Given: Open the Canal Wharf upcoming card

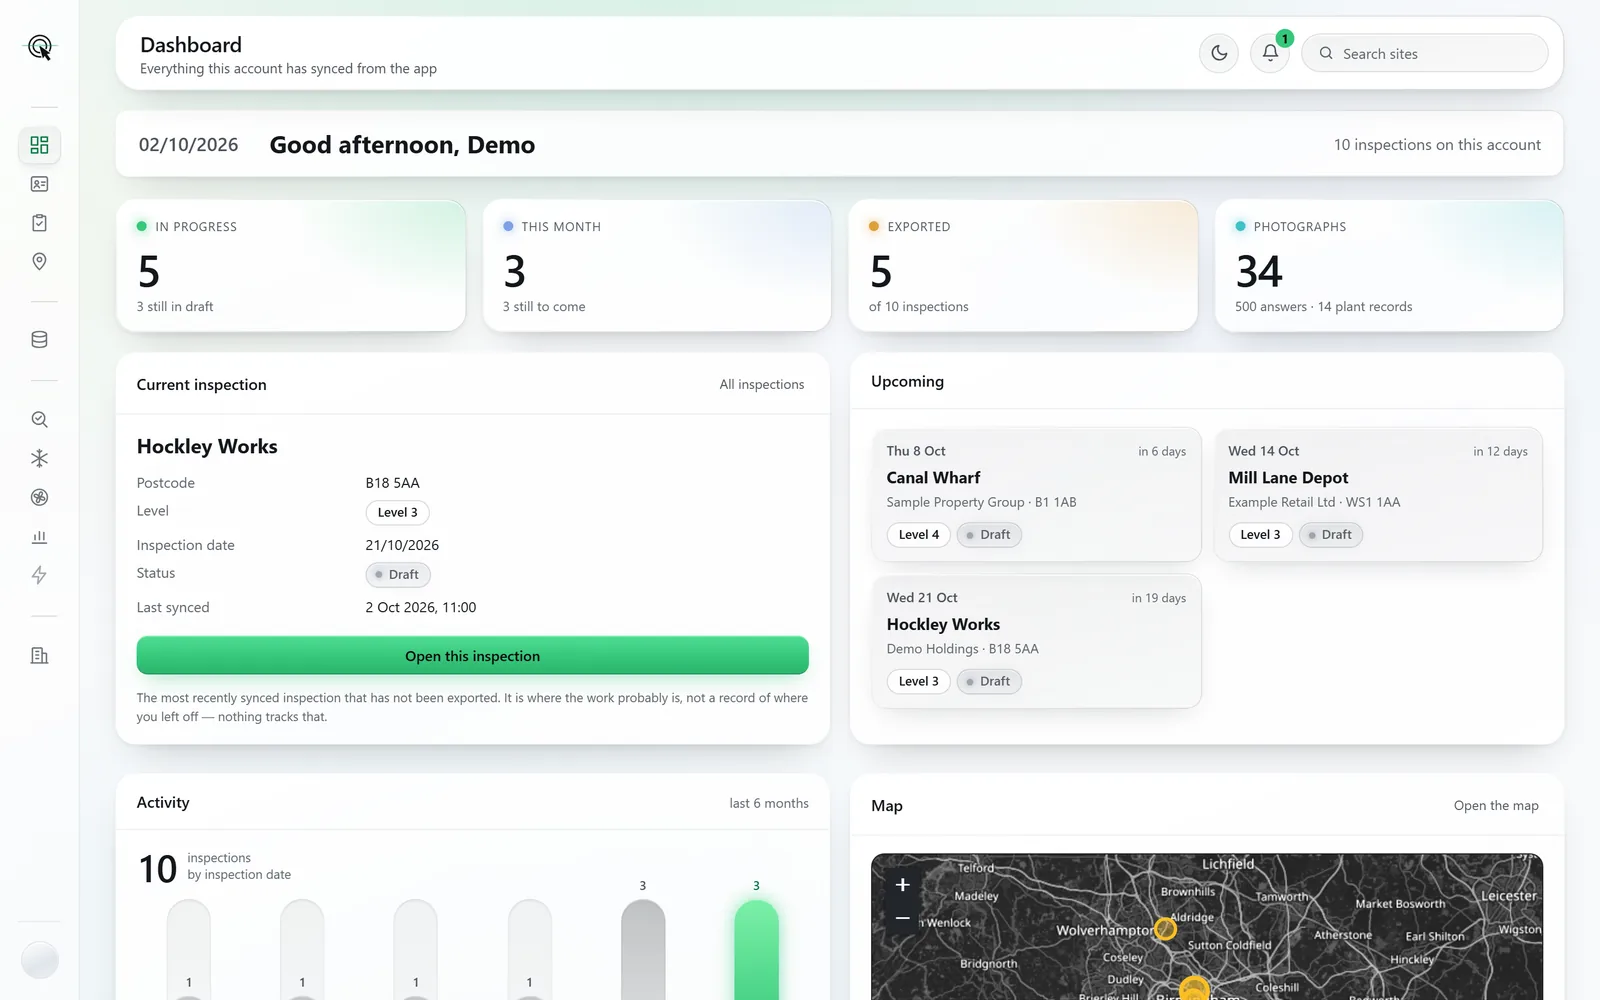Looking at the screenshot, I should click(1036, 494).
